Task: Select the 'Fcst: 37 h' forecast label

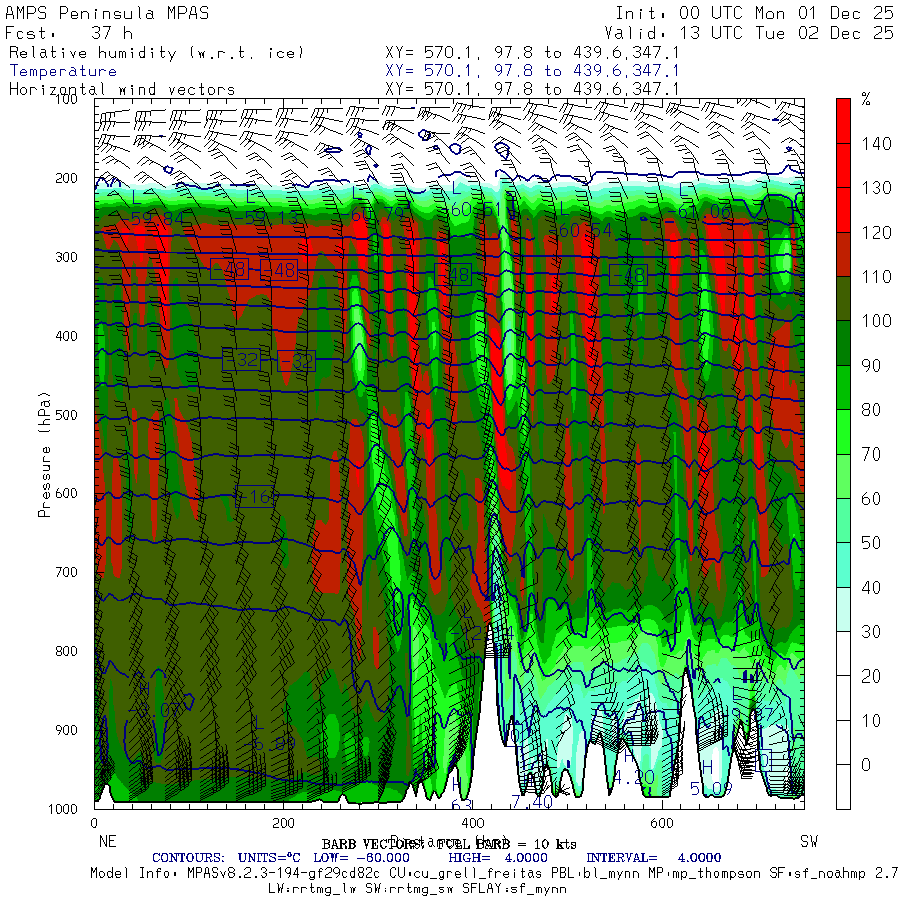Action: pos(69,33)
